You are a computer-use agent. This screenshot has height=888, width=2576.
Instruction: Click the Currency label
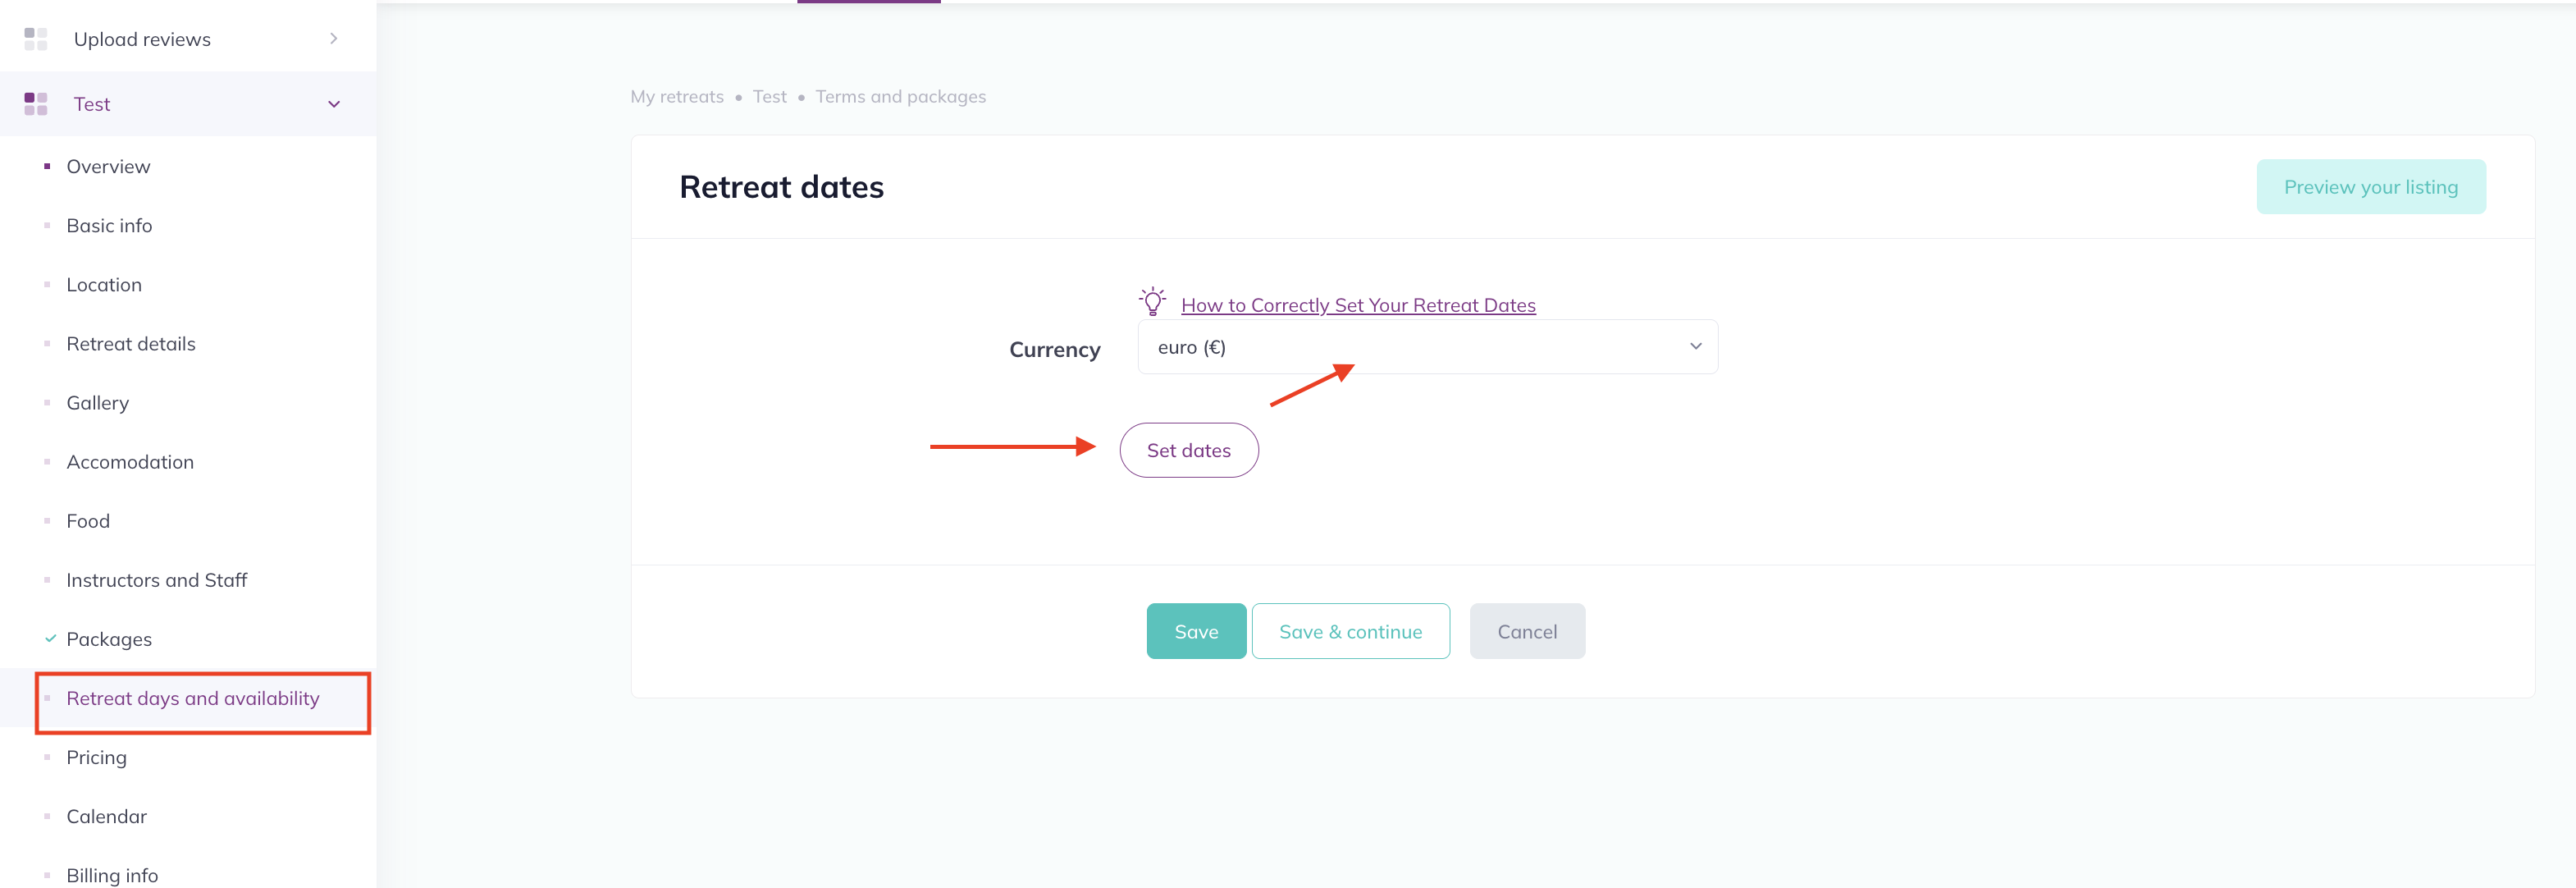coord(1054,350)
